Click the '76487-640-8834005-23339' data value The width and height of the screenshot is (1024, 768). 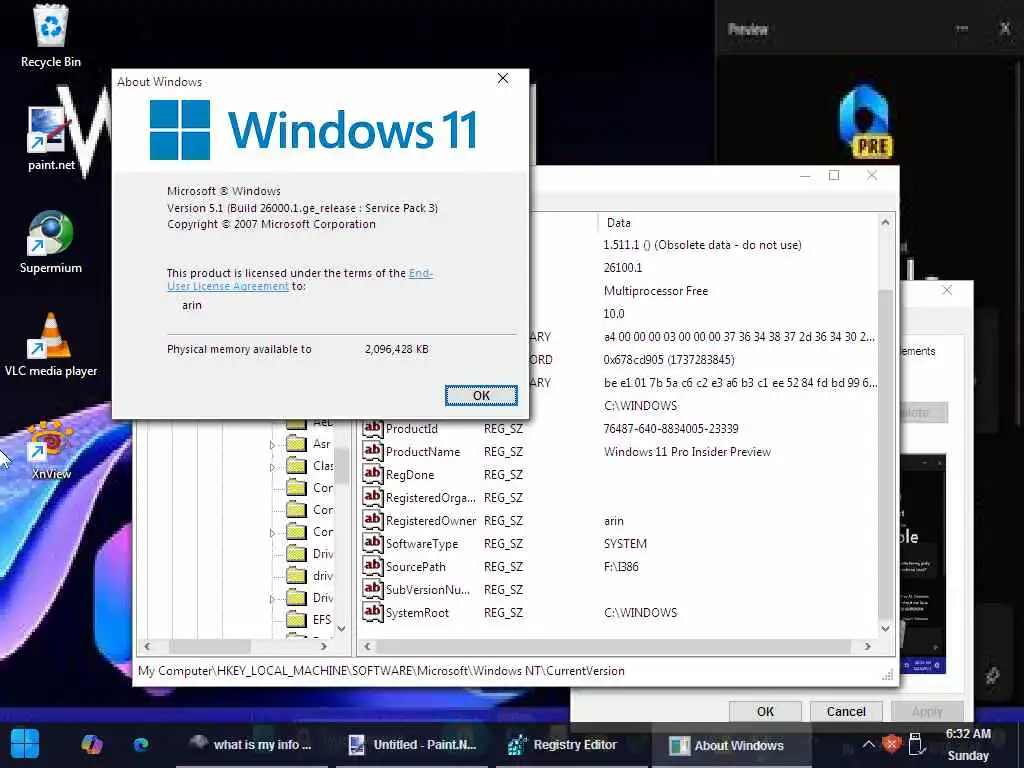click(x=671, y=428)
